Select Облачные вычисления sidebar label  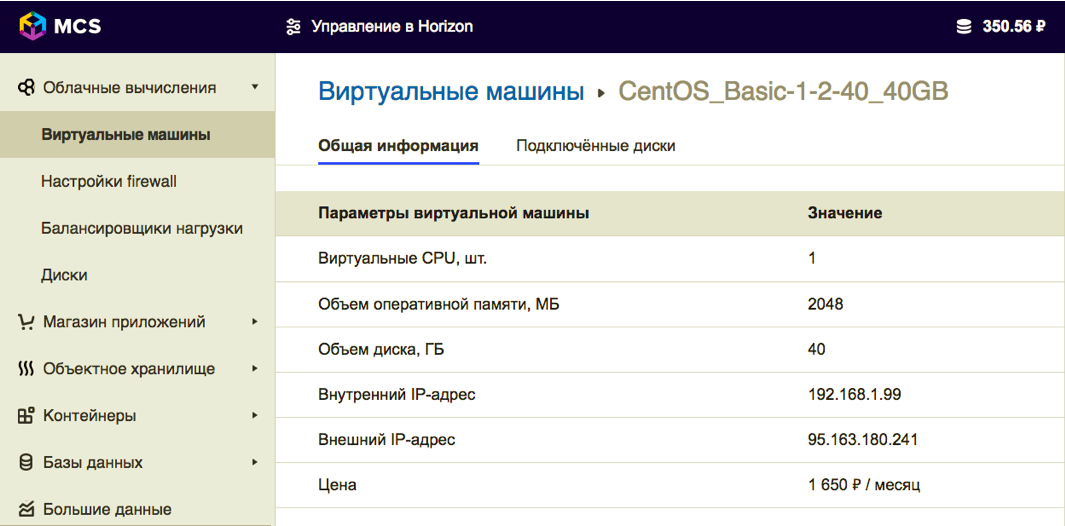coord(130,88)
